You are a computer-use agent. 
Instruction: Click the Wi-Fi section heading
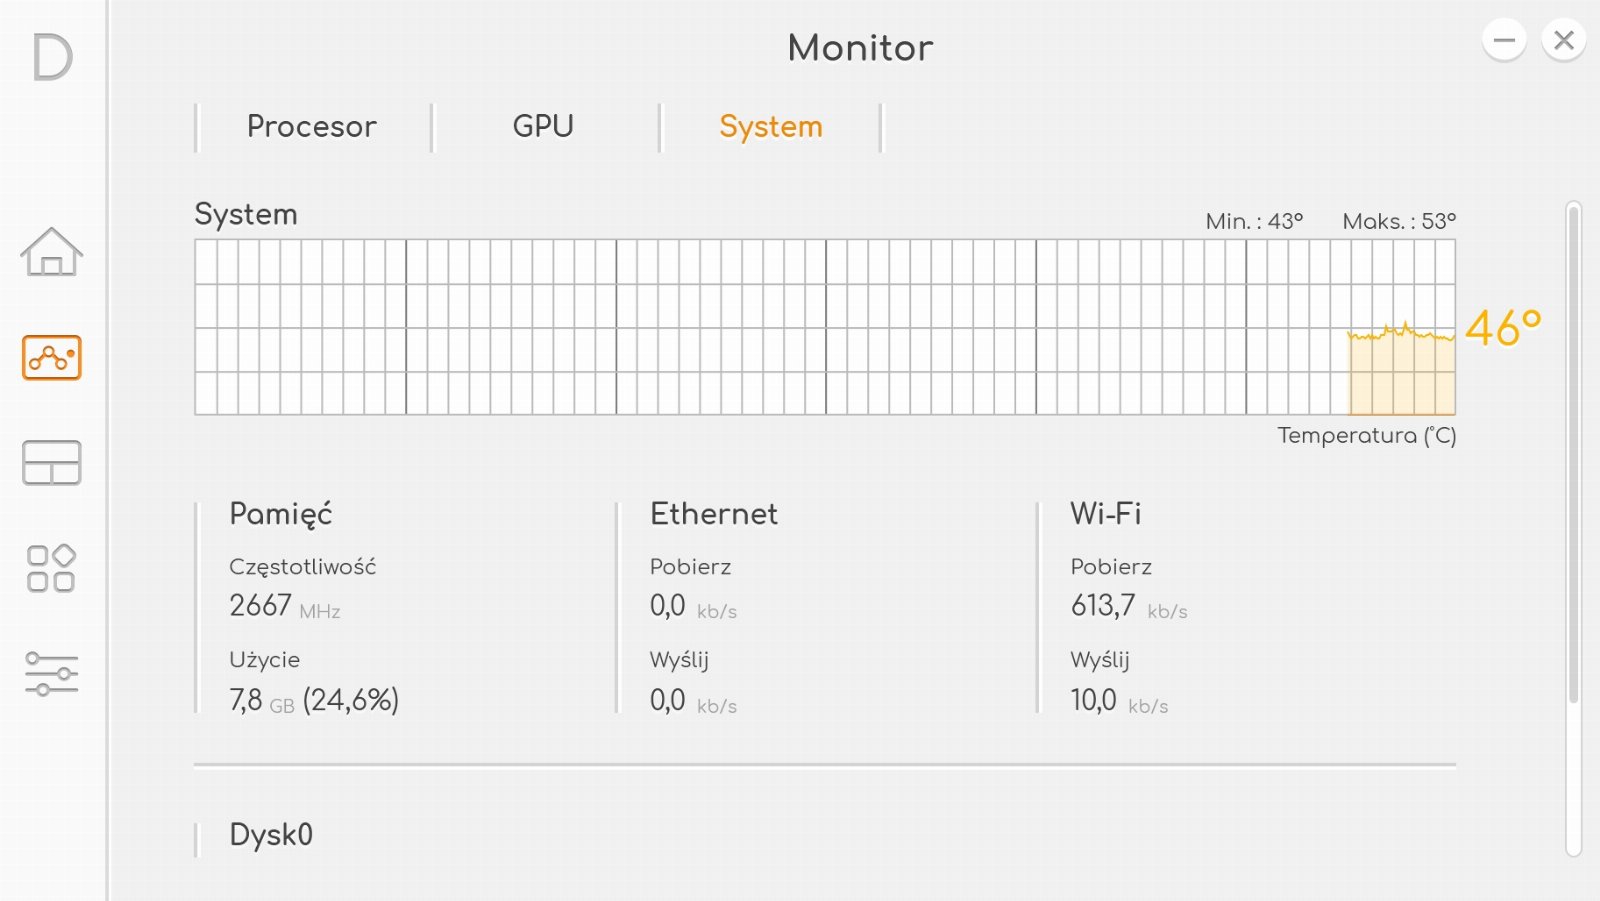(x=1106, y=514)
